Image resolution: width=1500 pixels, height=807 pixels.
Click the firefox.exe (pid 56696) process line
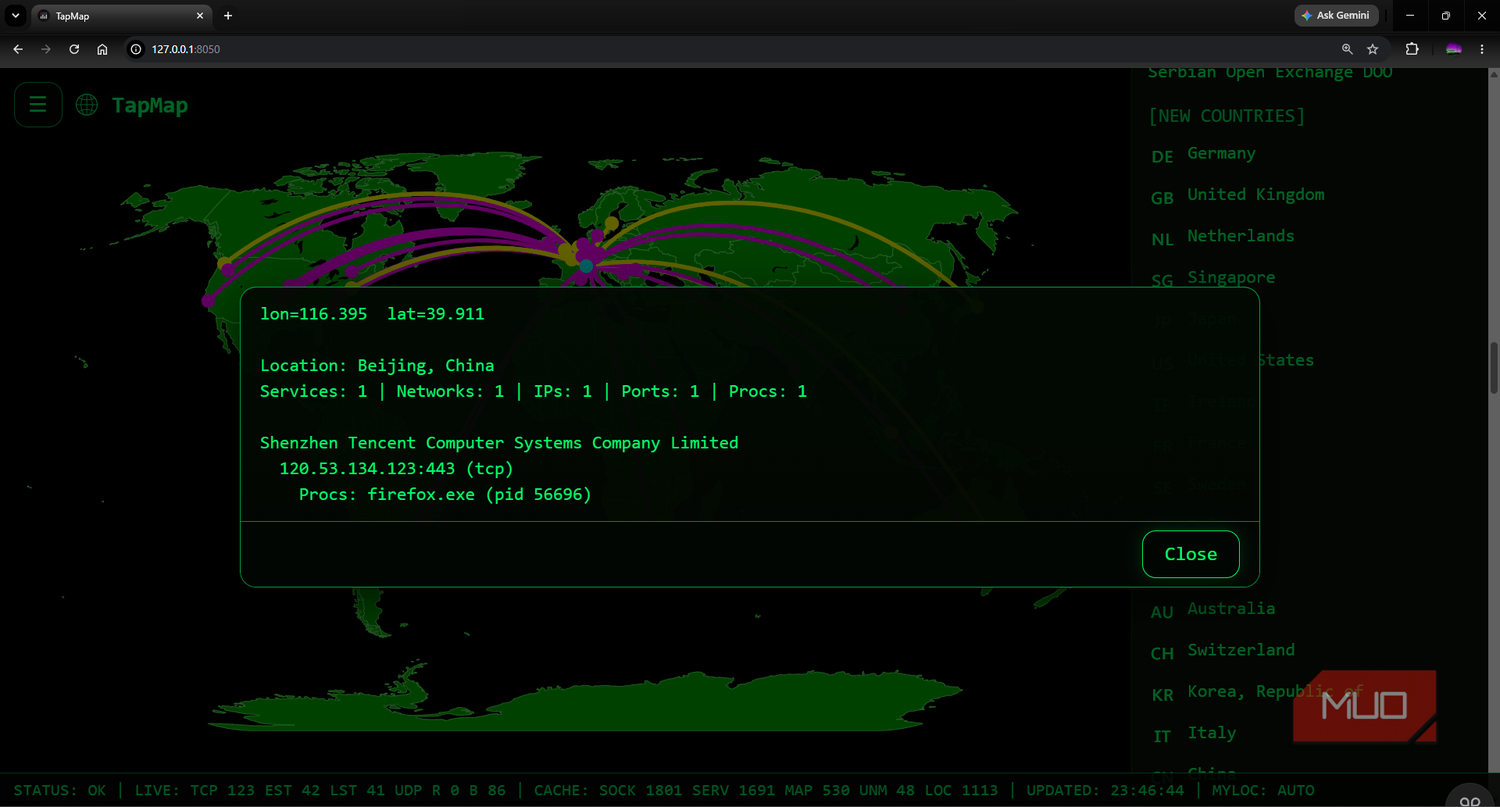[x=445, y=495]
